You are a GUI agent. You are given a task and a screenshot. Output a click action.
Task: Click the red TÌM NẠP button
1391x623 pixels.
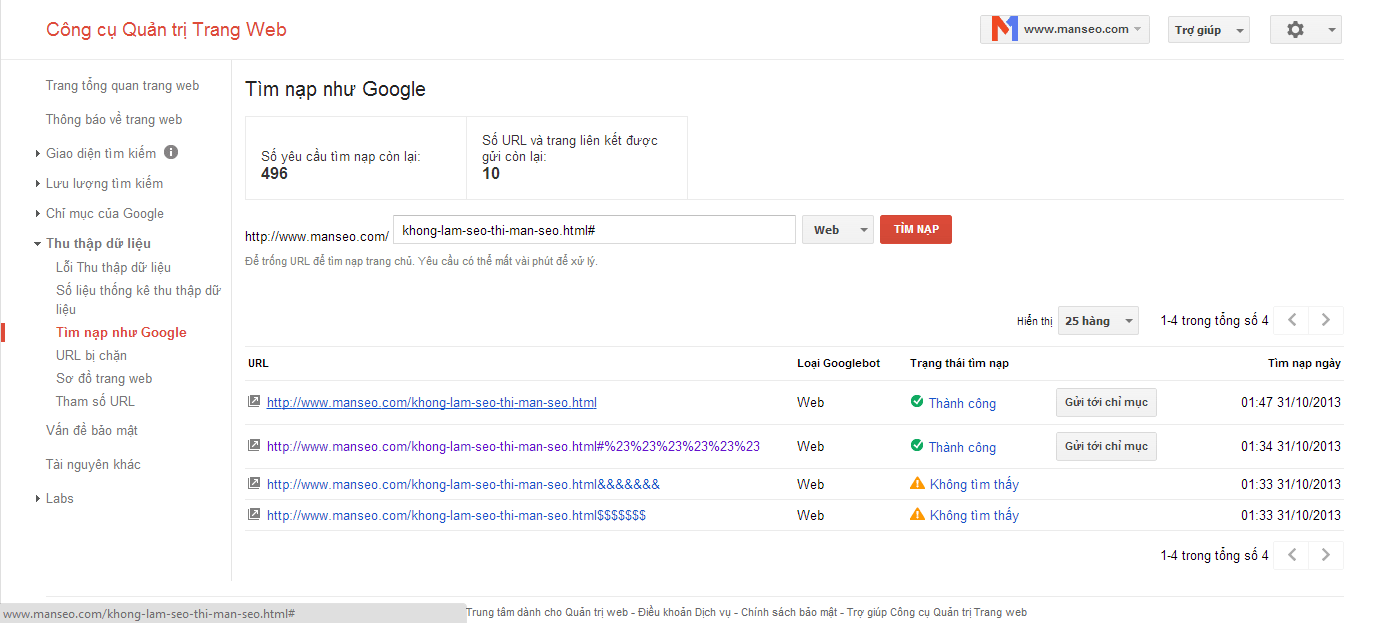(916, 230)
